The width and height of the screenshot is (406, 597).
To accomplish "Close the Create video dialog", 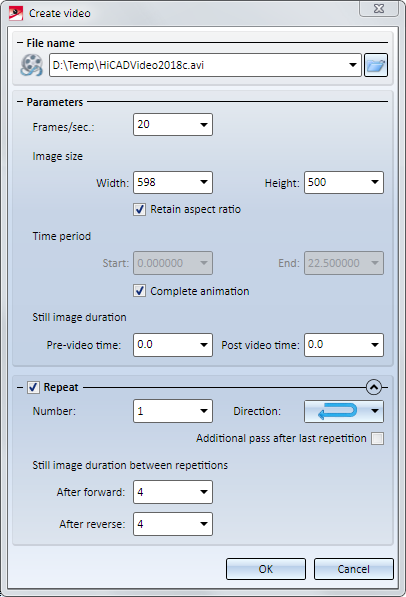I will point(379,9).
